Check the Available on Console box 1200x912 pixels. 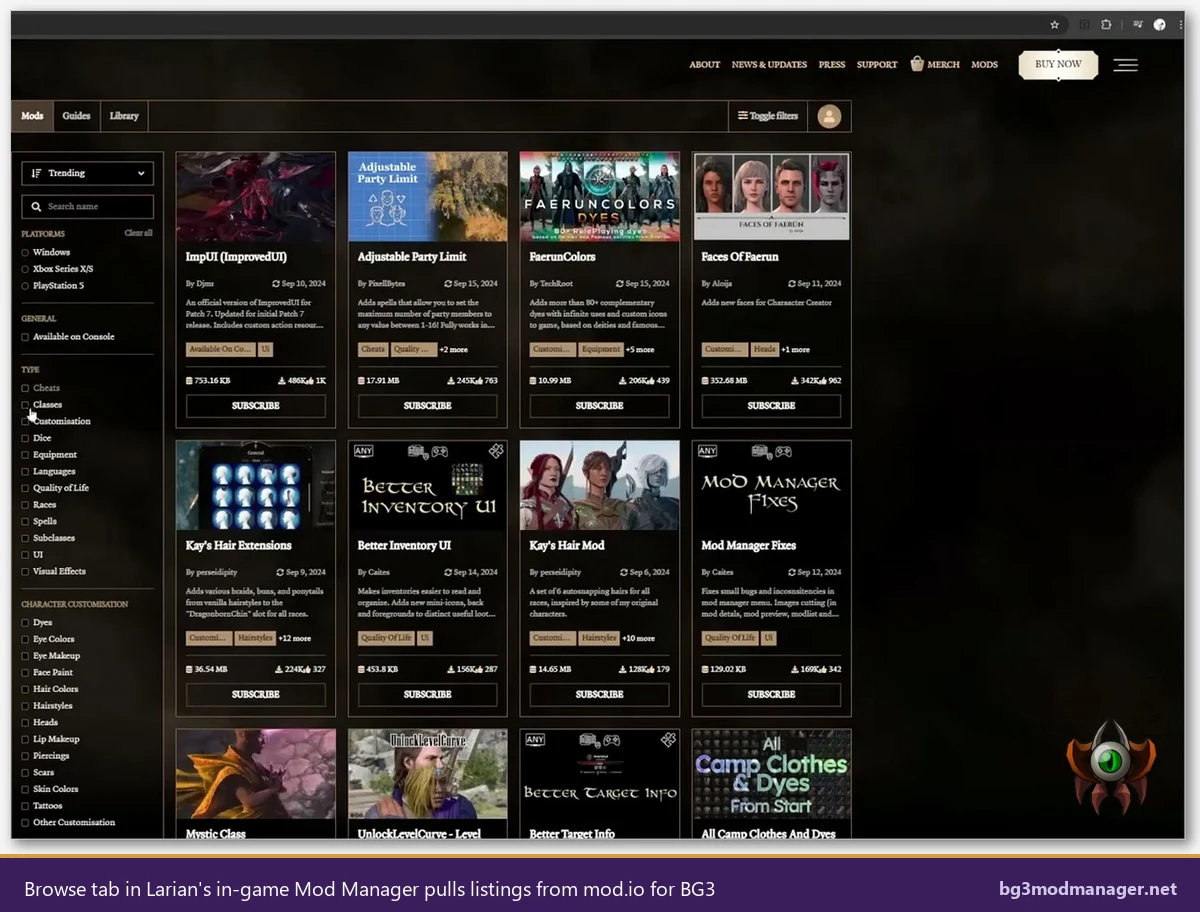click(26, 337)
